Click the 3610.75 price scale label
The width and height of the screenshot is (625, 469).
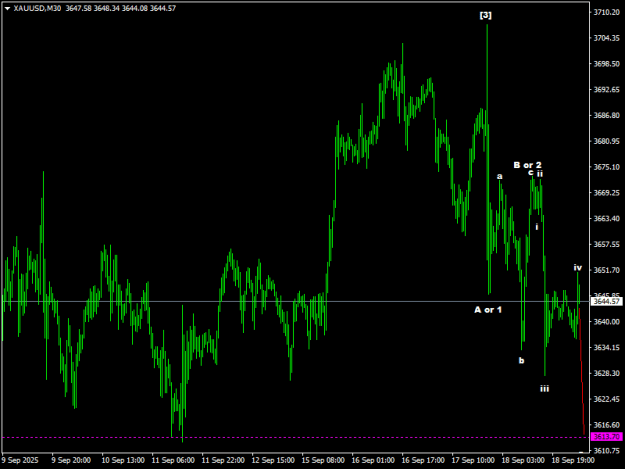point(607,451)
